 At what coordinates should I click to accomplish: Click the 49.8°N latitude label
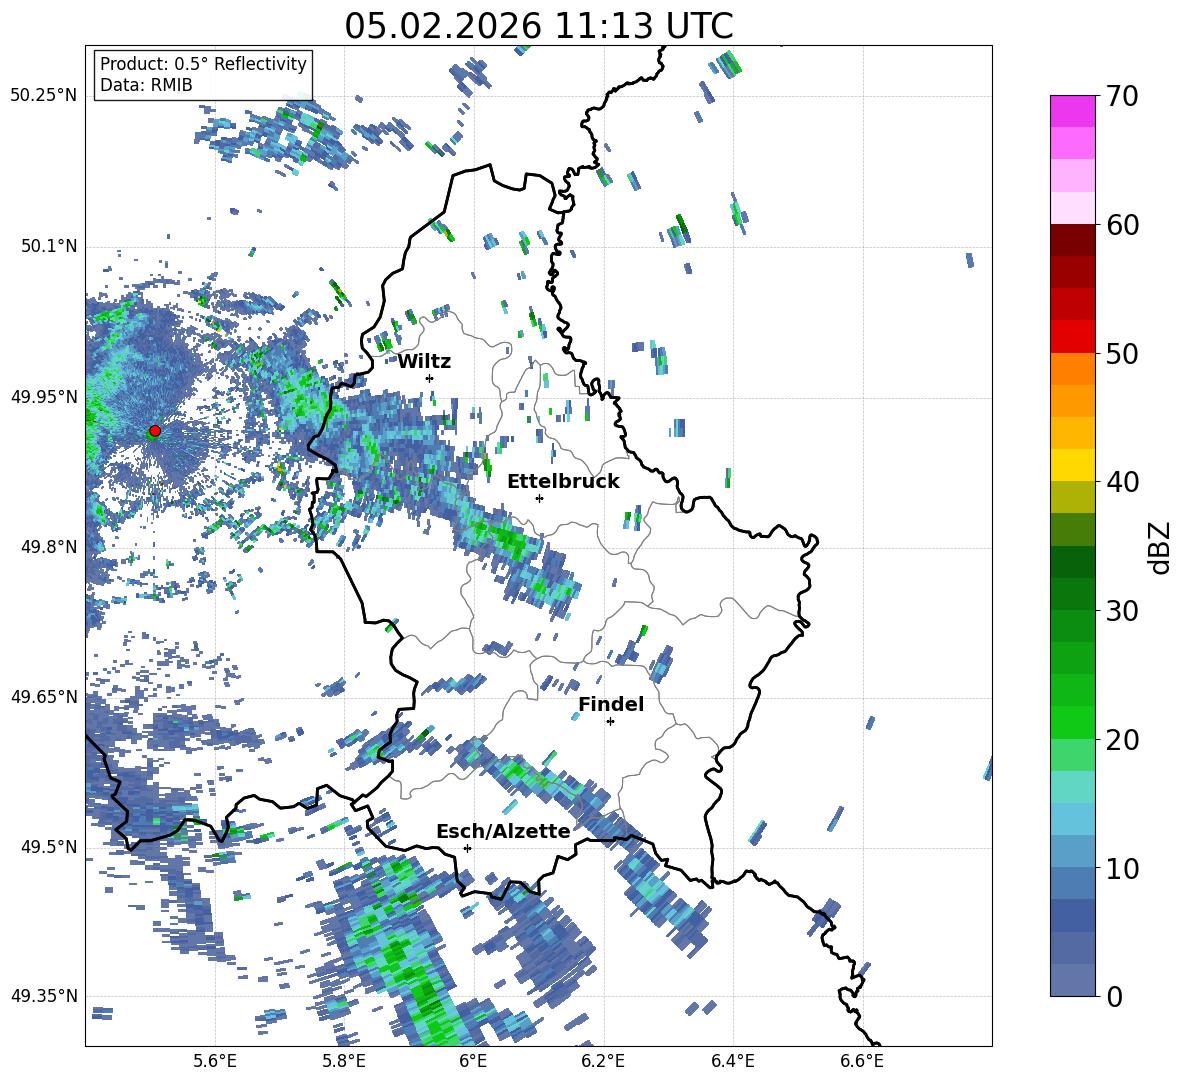pyautogui.click(x=48, y=547)
